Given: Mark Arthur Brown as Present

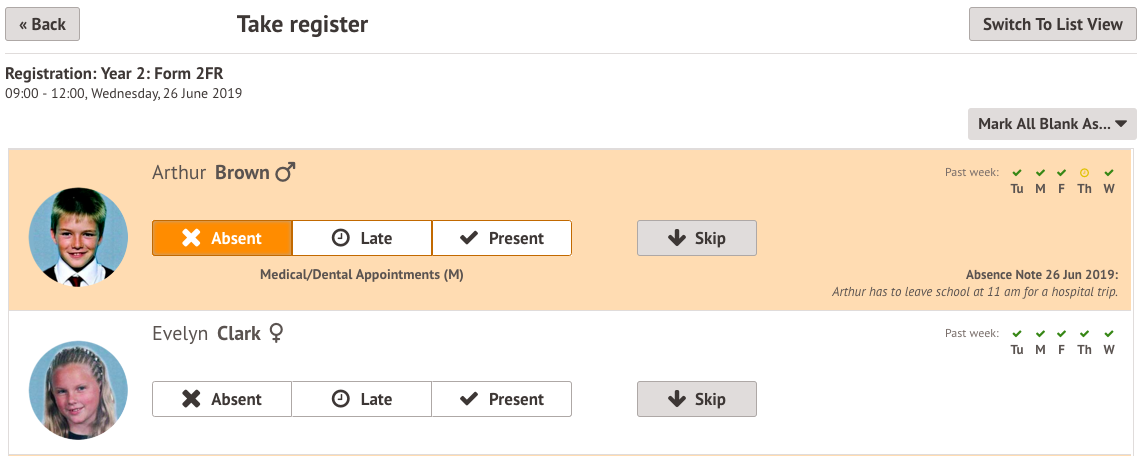Looking at the screenshot, I should coord(502,238).
